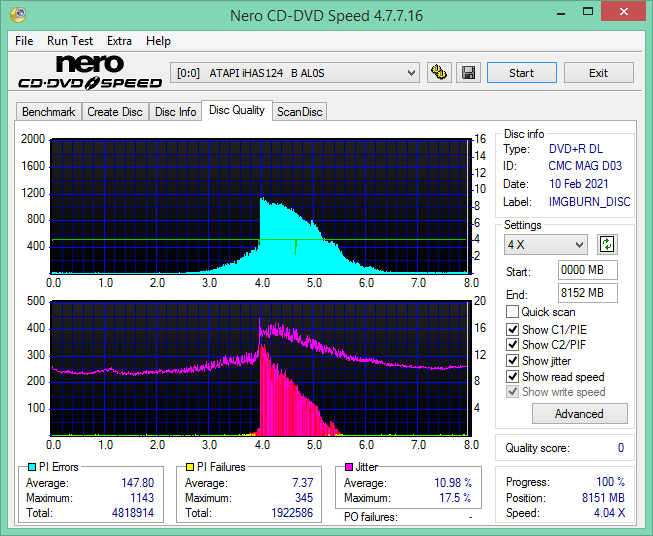
Task: Click the Exit button
Action: tap(598, 73)
